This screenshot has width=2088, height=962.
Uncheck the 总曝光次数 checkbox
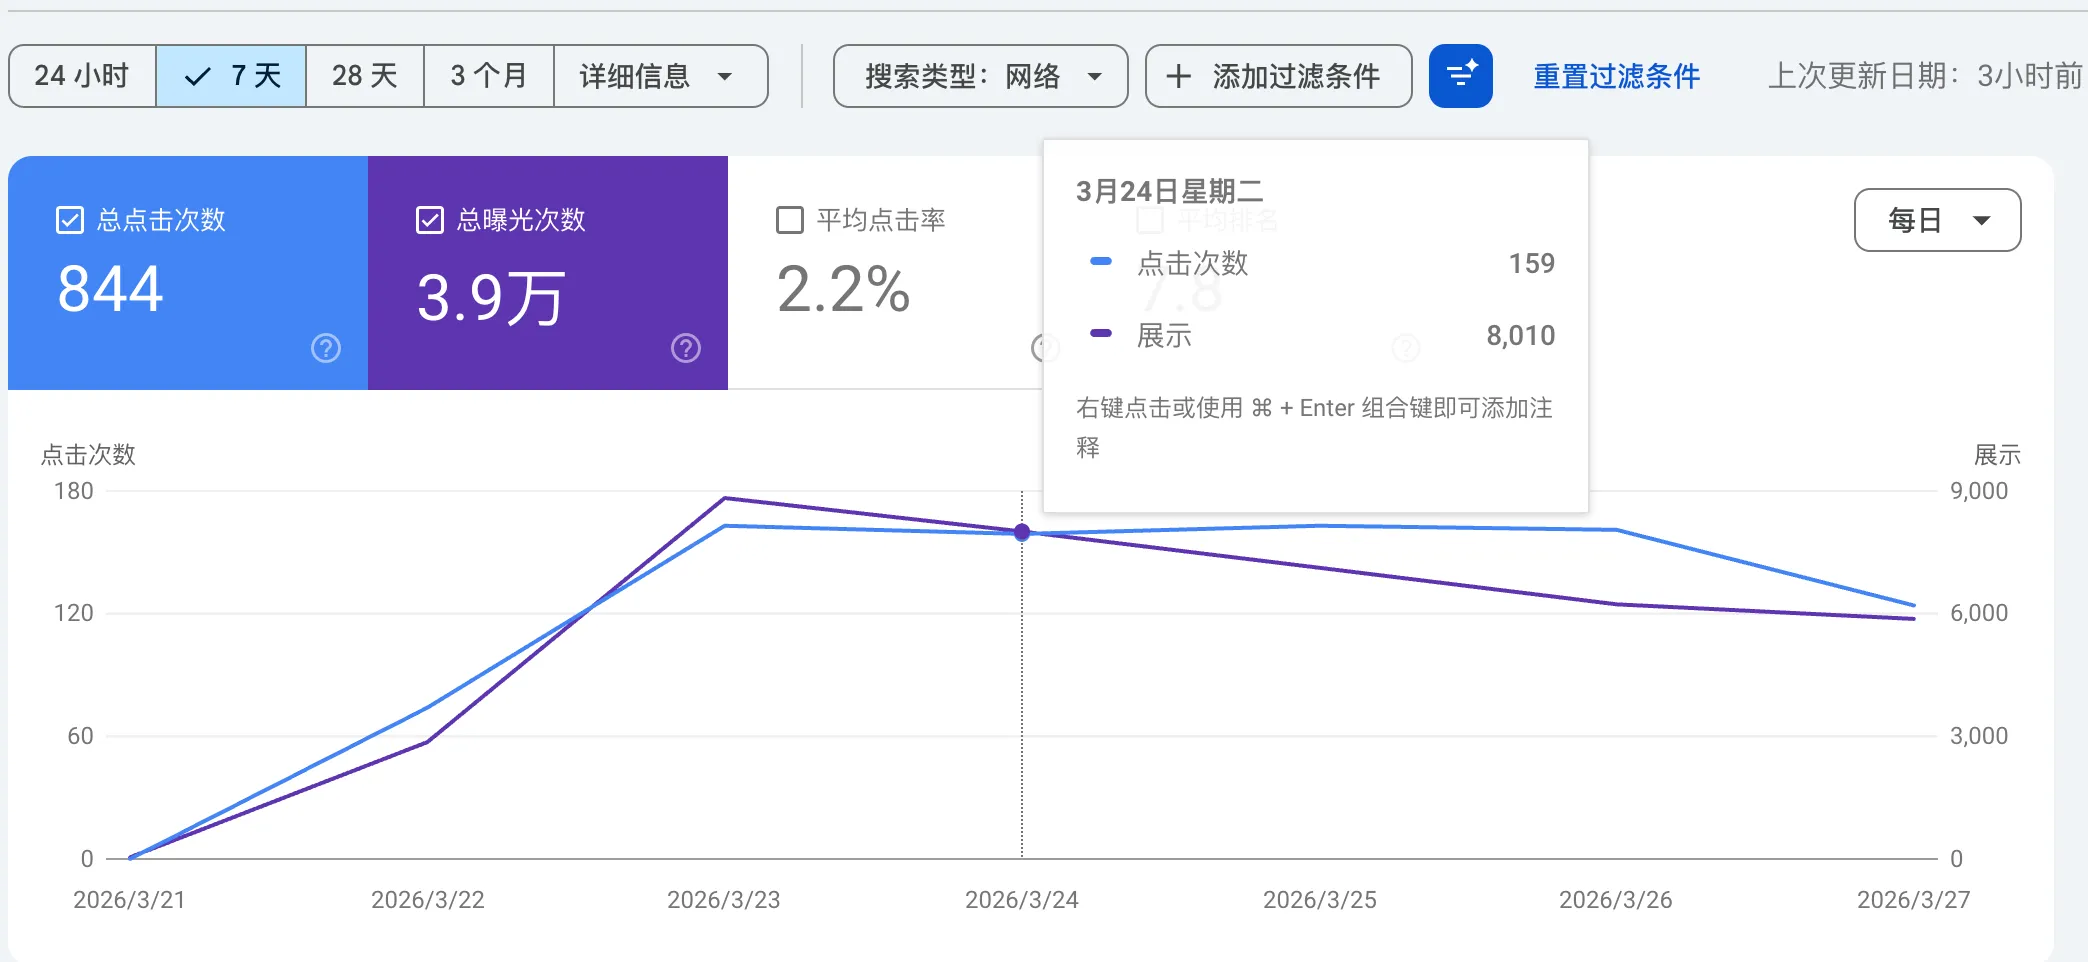pyautogui.click(x=429, y=219)
